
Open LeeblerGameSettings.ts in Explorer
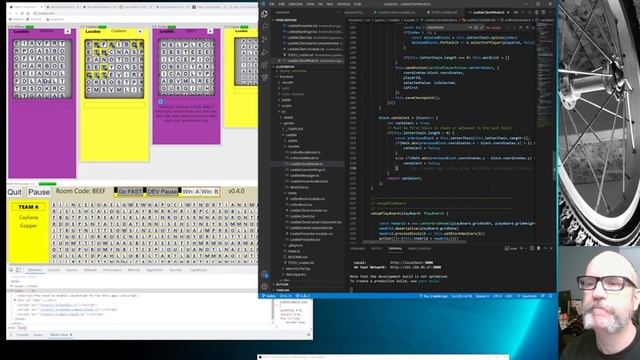pos(308,169)
